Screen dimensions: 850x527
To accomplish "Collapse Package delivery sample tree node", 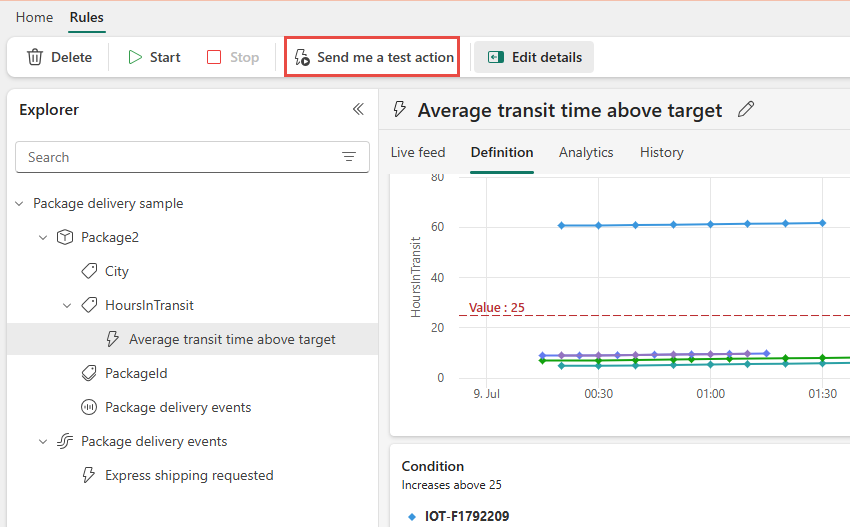I will click(19, 203).
